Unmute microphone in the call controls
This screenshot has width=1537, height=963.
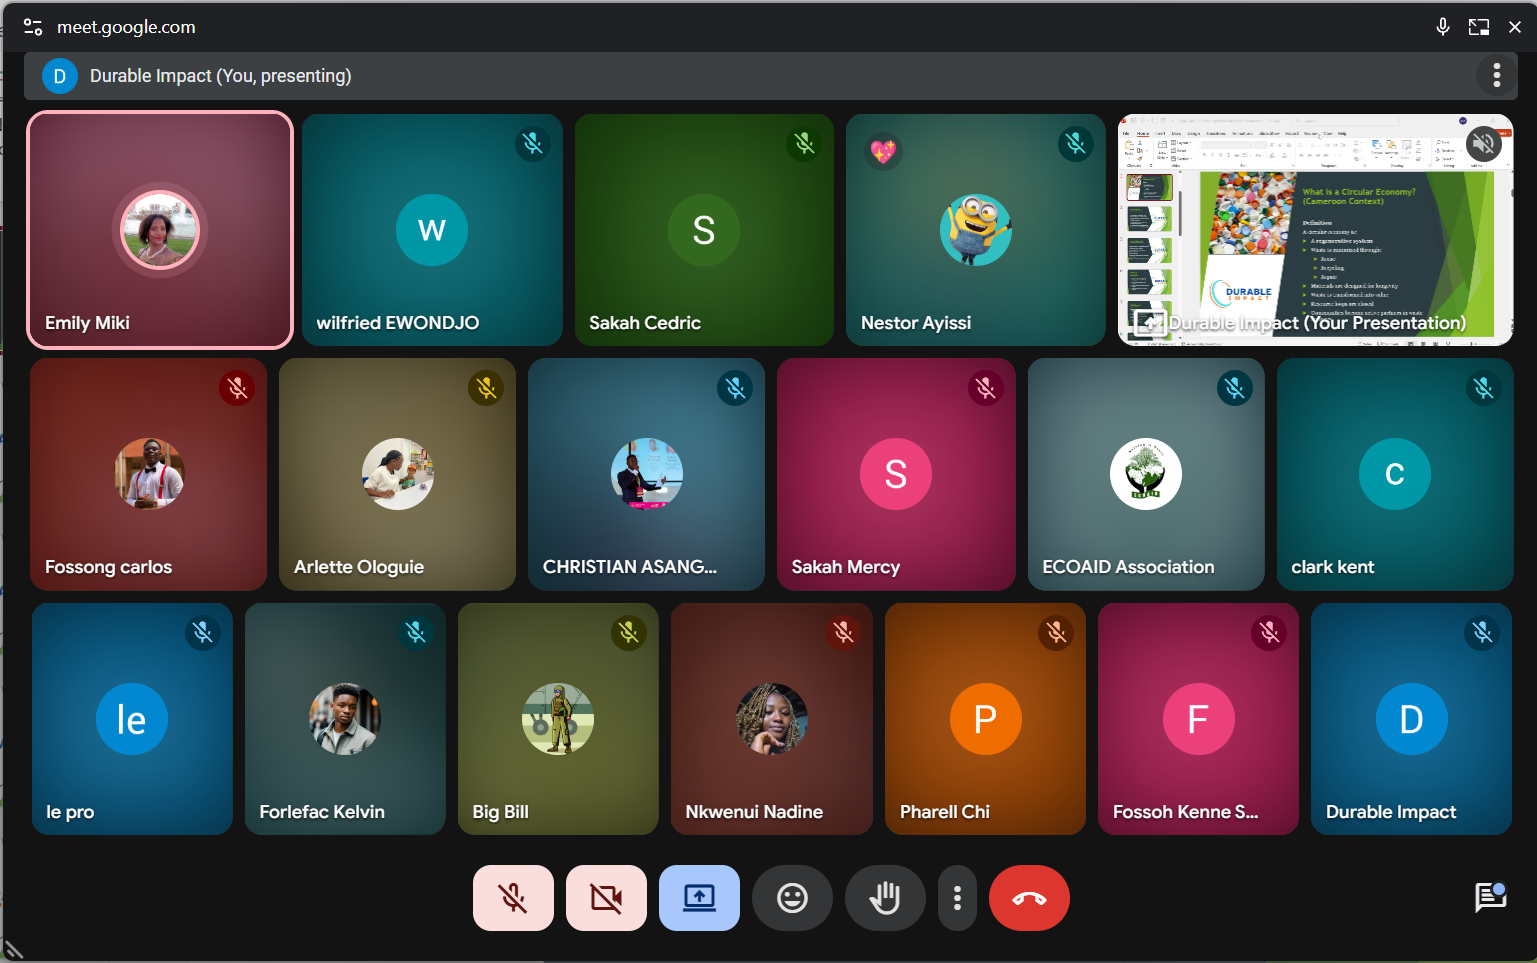click(513, 898)
